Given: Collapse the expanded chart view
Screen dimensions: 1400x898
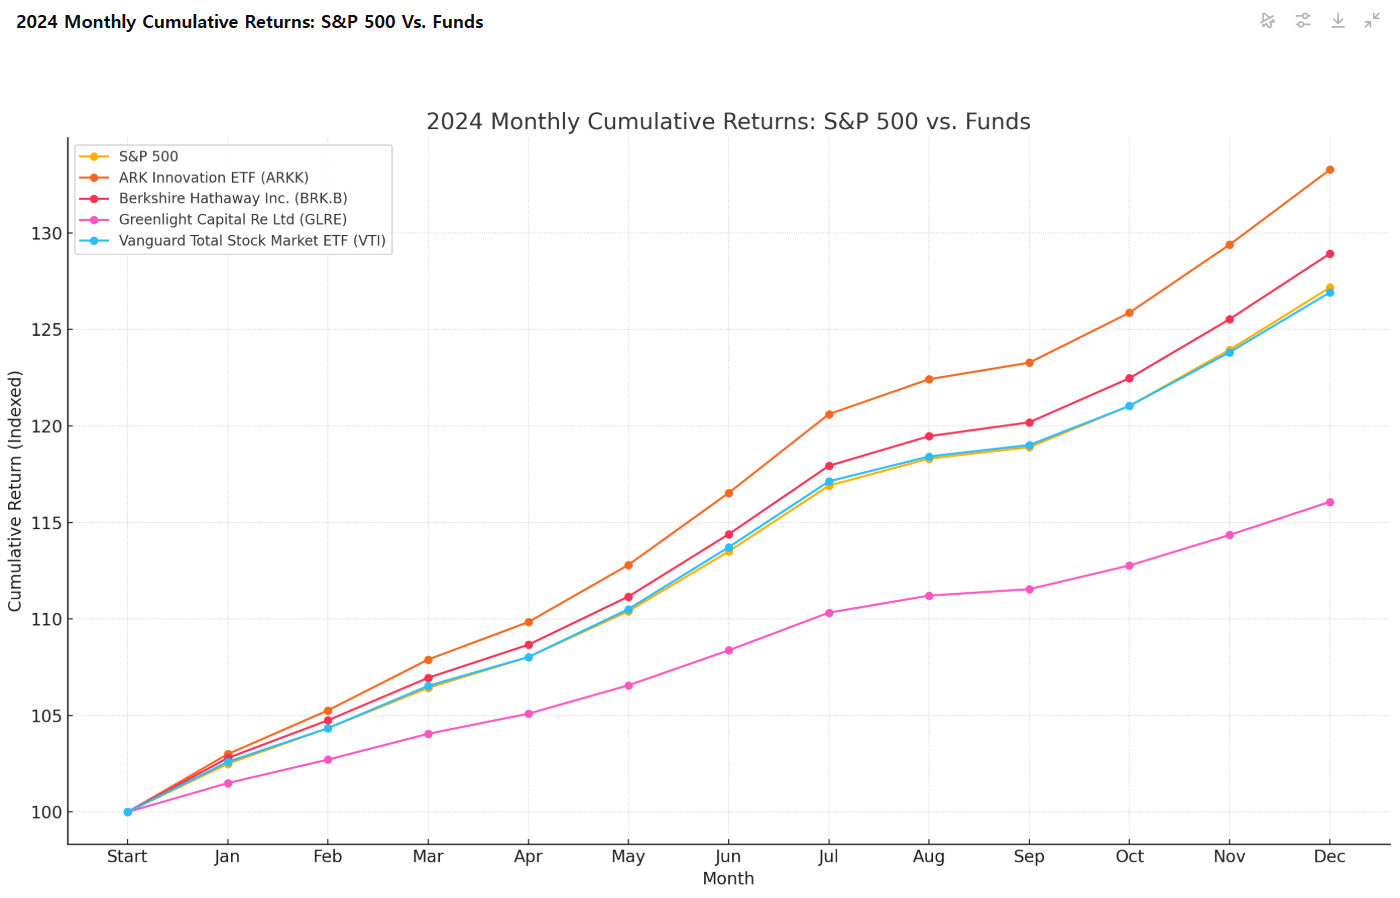Looking at the screenshot, I should coord(1372,20).
